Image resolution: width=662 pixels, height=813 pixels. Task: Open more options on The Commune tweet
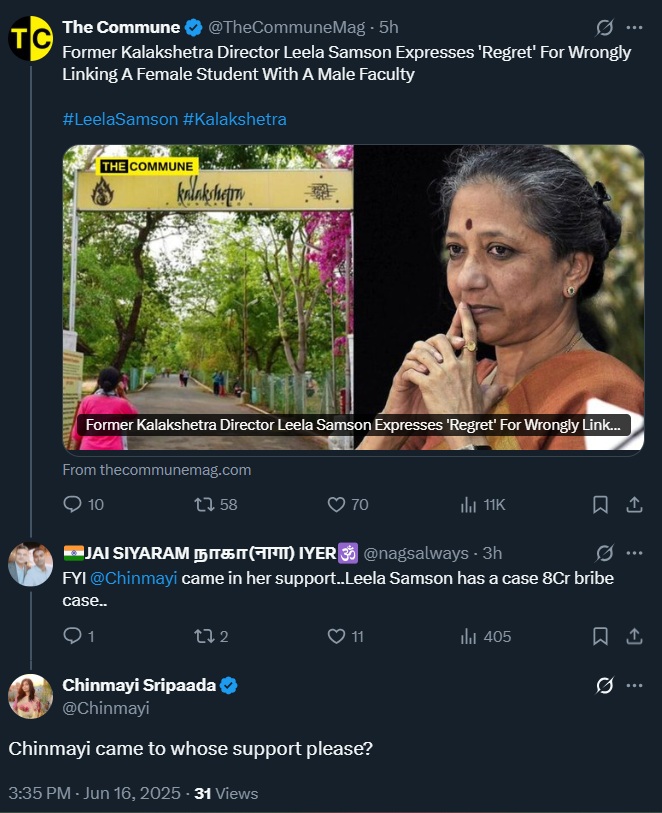634,27
